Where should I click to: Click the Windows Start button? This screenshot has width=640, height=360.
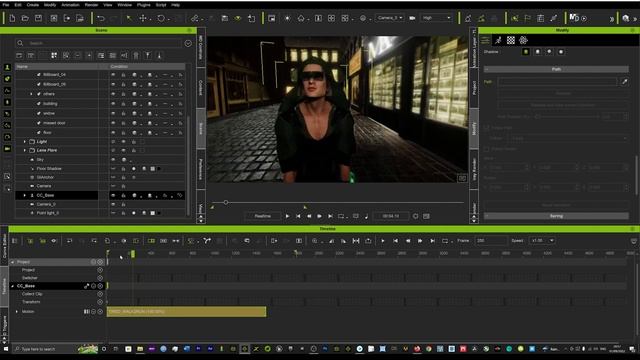coord(6,349)
